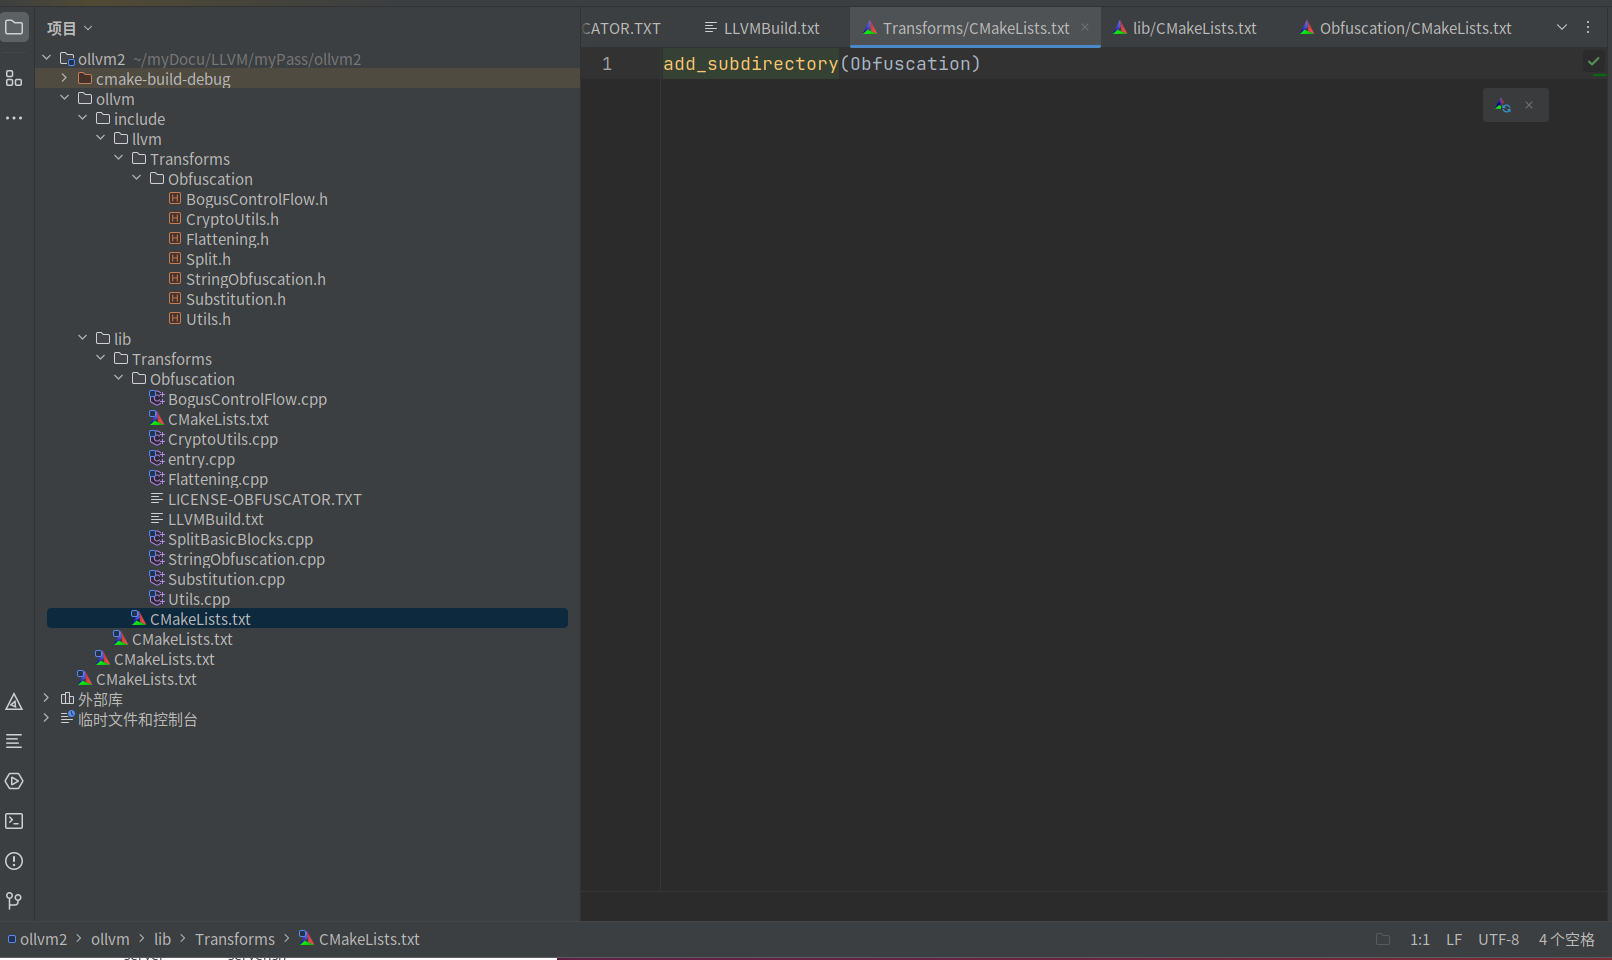The width and height of the screenshot is (1612, 960).
Task: Click the read-only lock icon in status bar
Action: click(x=1383, y=939)
